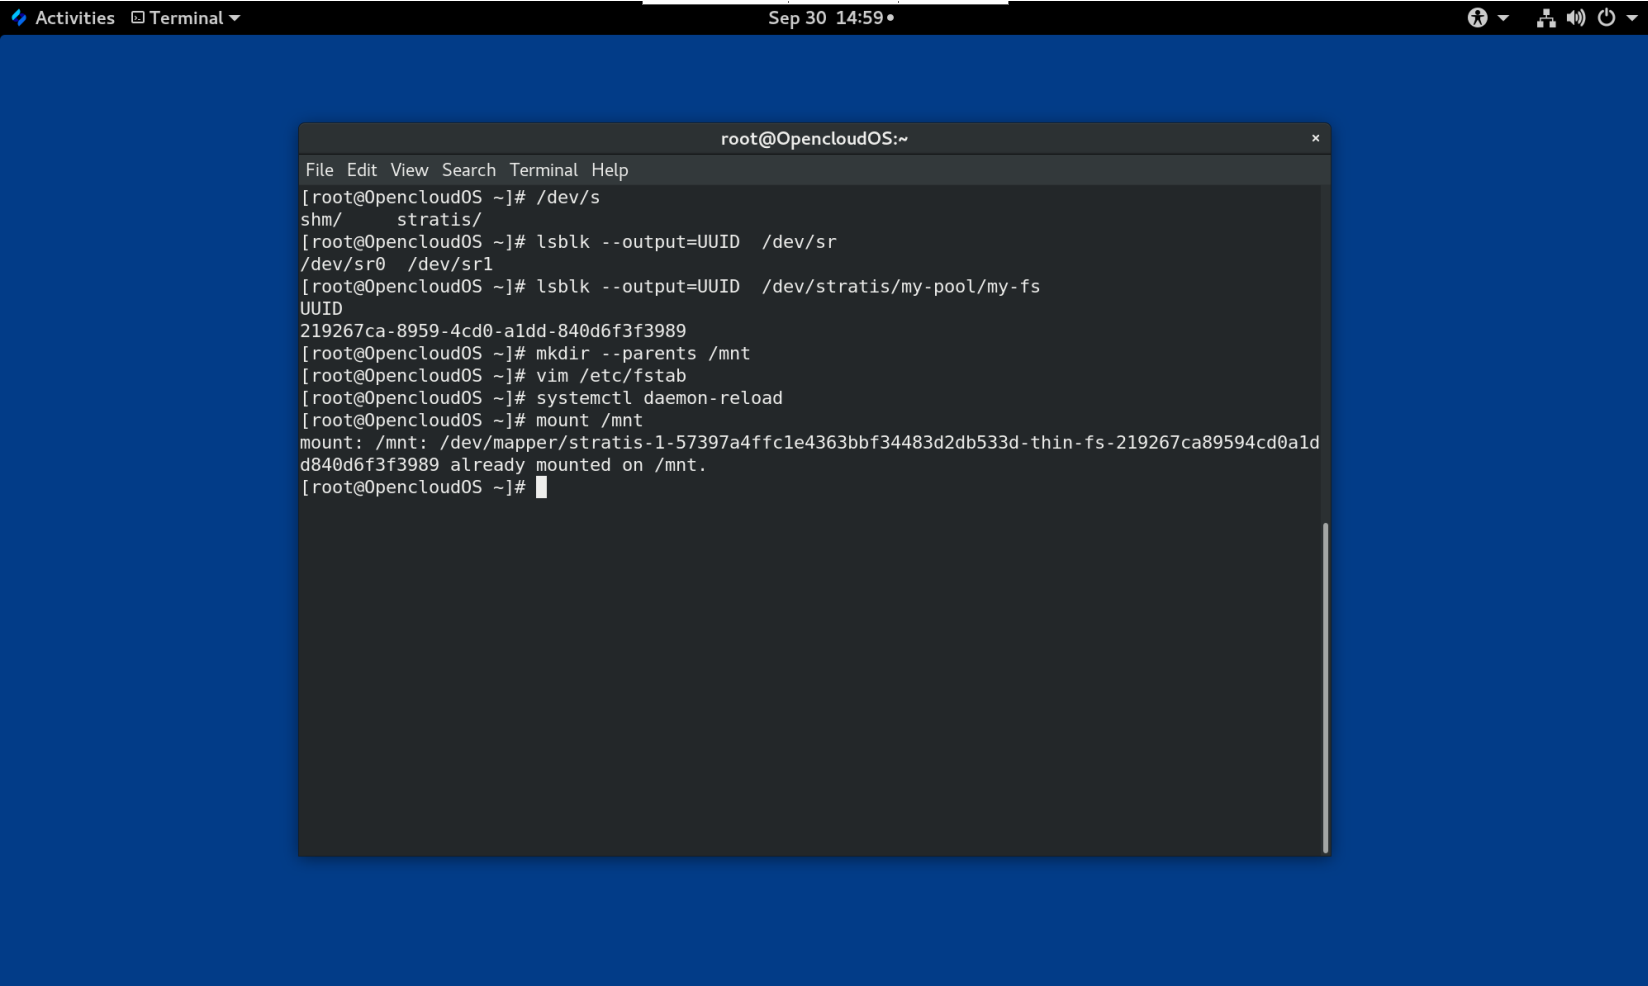Click the terminal vertical scrollbar

coord(1326,686)
